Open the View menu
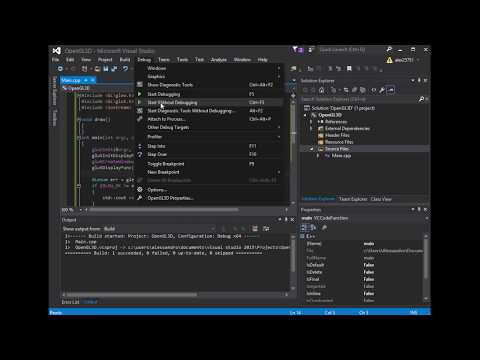The image size is (480, 360). click(86, 60)
